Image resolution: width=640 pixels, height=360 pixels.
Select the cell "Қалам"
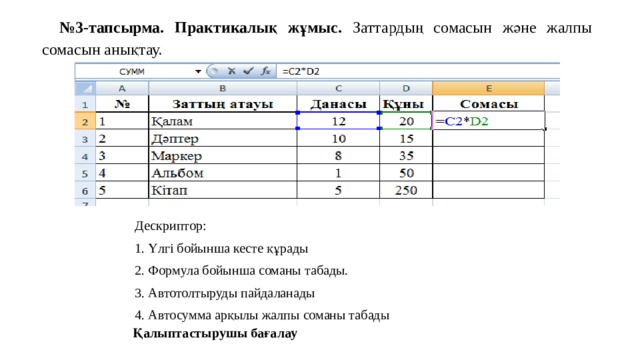coord(223,121)
